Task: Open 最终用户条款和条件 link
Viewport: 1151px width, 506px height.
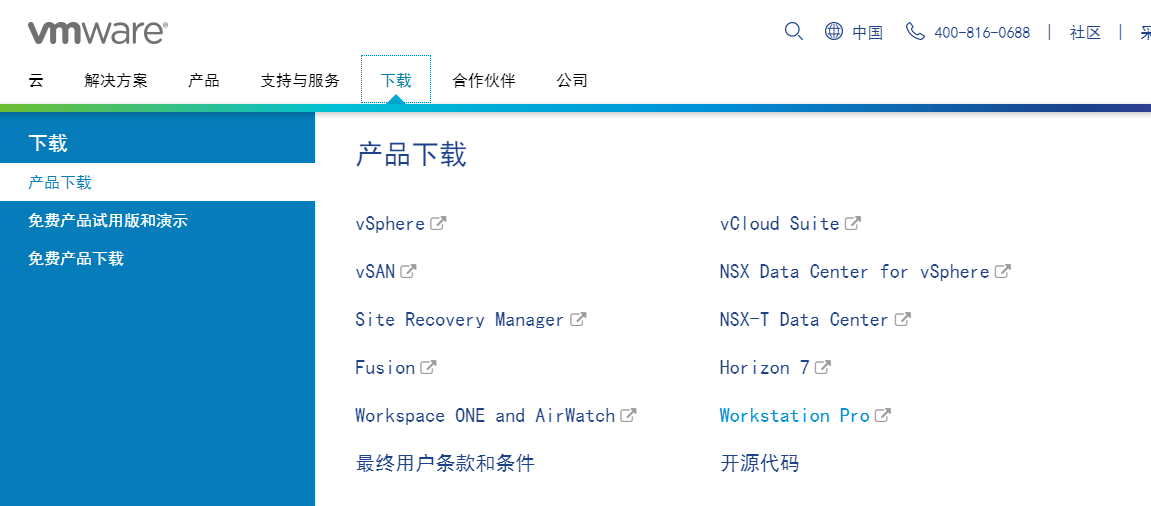Action: pyautogui.click(x=445, y=463)
